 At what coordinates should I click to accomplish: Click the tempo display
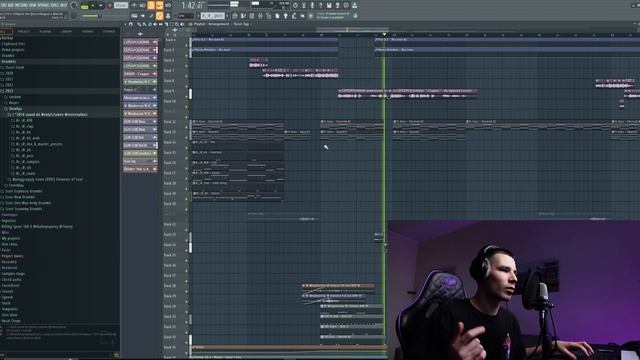(121, 5)
